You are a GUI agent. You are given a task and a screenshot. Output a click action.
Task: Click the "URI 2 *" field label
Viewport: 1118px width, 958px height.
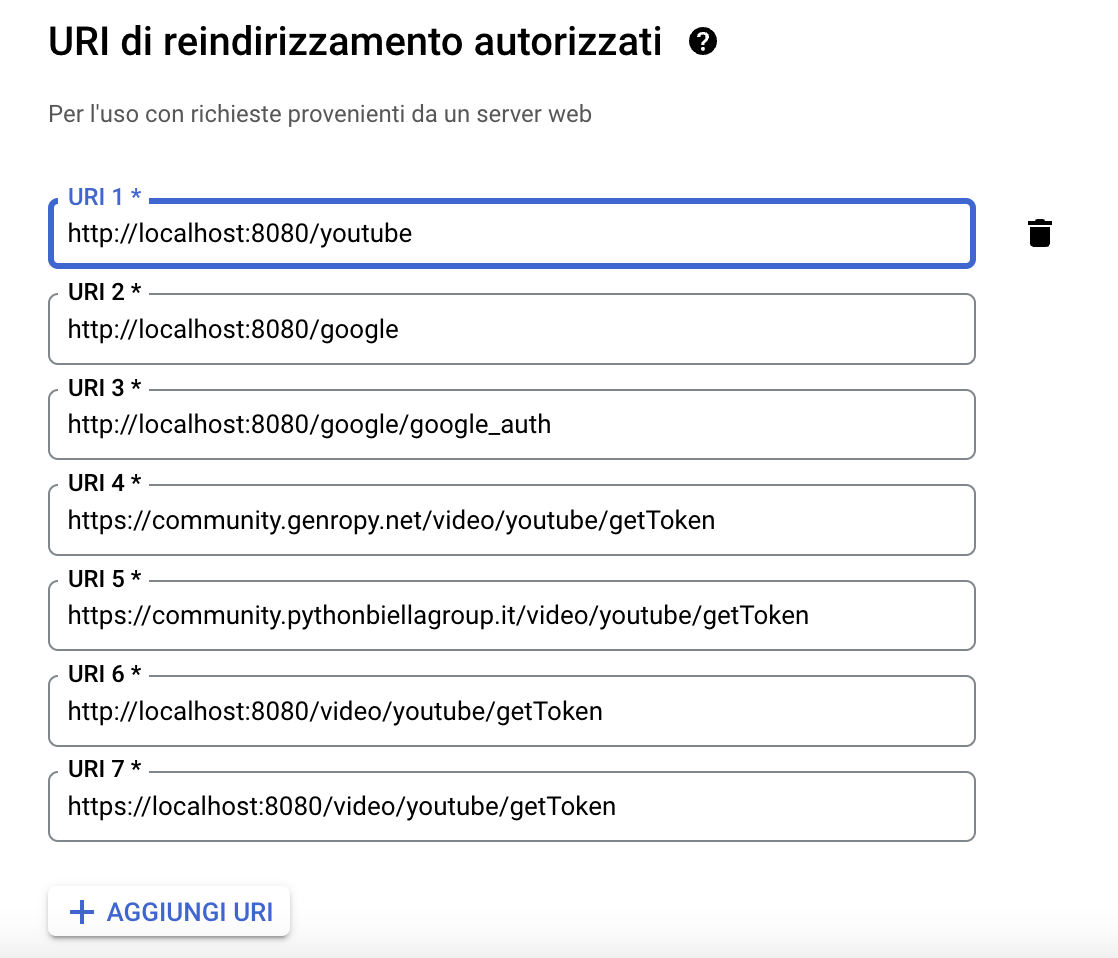105,292
